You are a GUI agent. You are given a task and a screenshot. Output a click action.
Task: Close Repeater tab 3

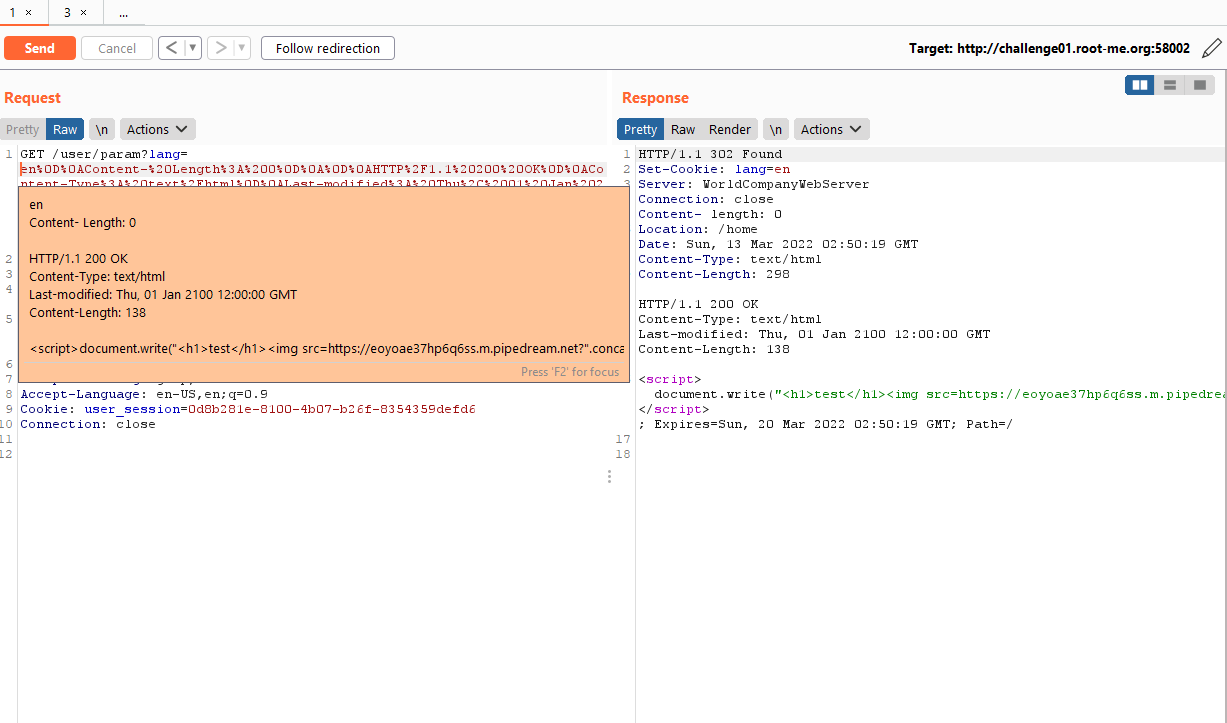[x=83, y=12]
